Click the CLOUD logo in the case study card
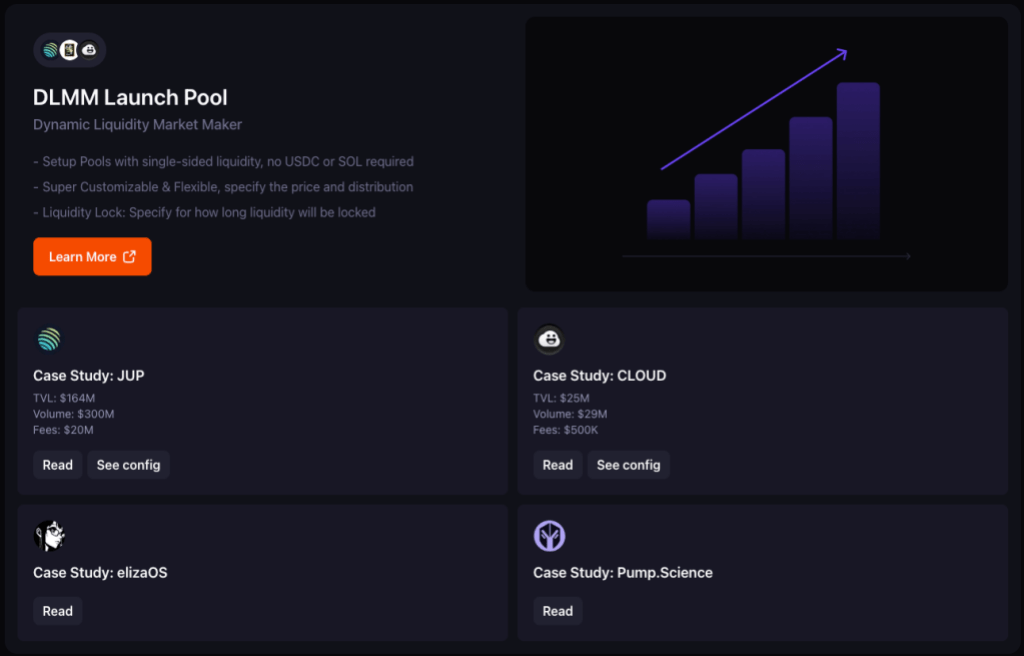1024x656 pixels. pos(549,340)
